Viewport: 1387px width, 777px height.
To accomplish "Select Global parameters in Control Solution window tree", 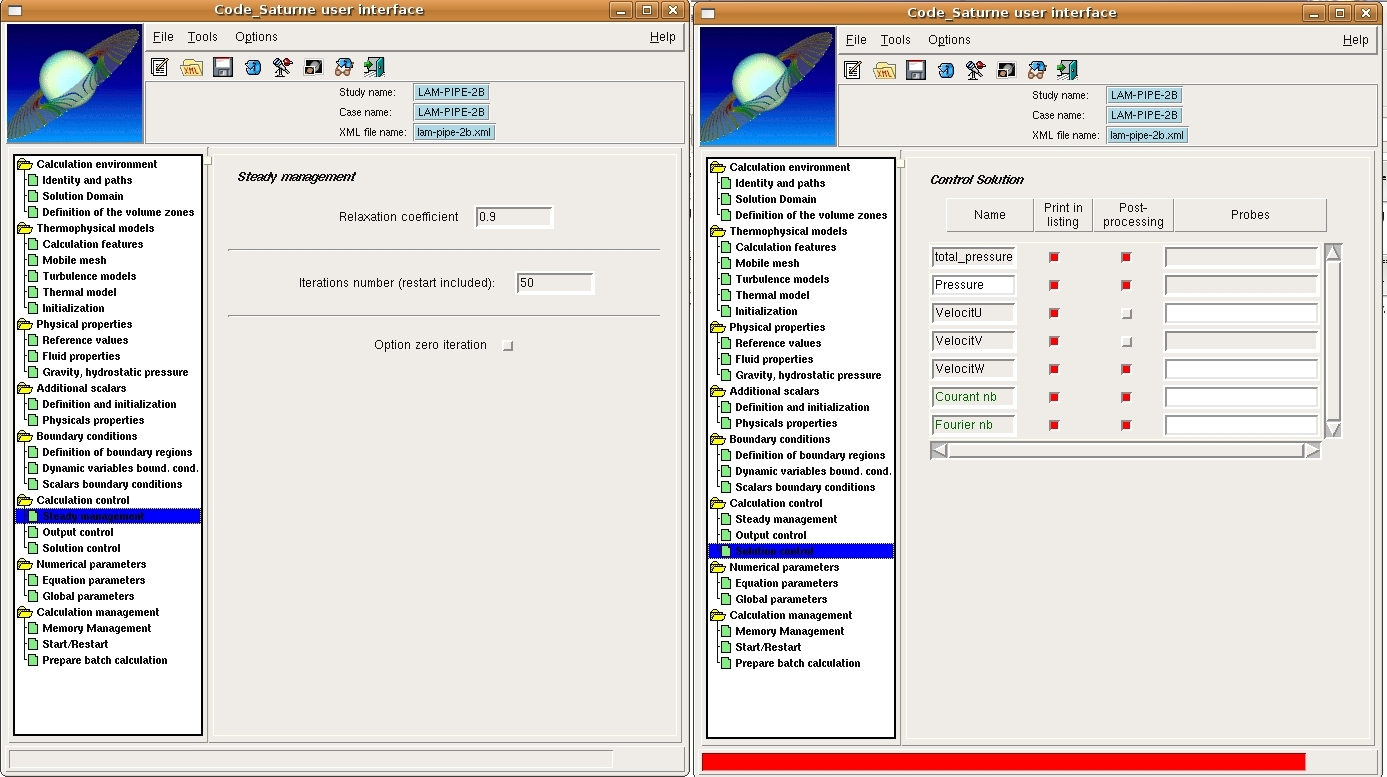I will click(781, 599).
